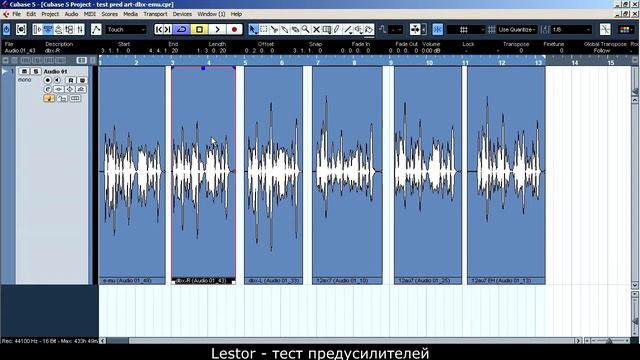Select the Time Warp tool
The image size is (640, 360).
(327, 29)
